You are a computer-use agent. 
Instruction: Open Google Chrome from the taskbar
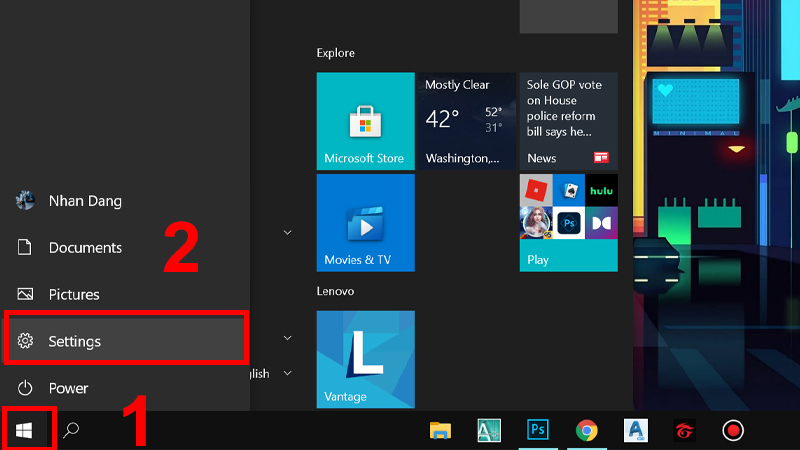[x=587, y=431]
